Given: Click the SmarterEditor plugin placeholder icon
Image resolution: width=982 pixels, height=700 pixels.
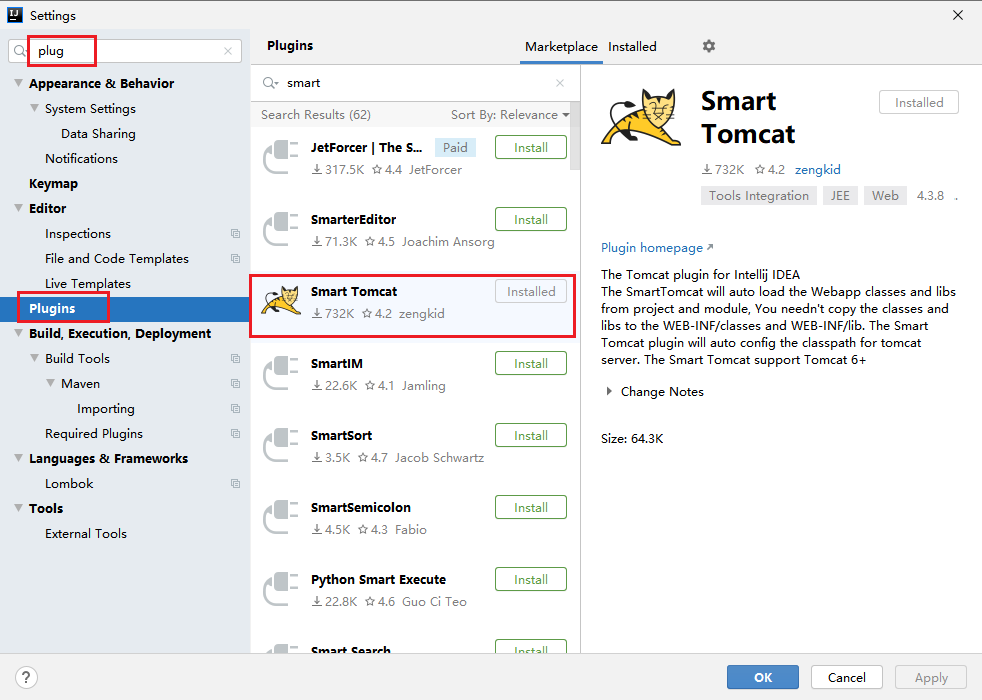Looking at the screenshot, I should 281,229.
